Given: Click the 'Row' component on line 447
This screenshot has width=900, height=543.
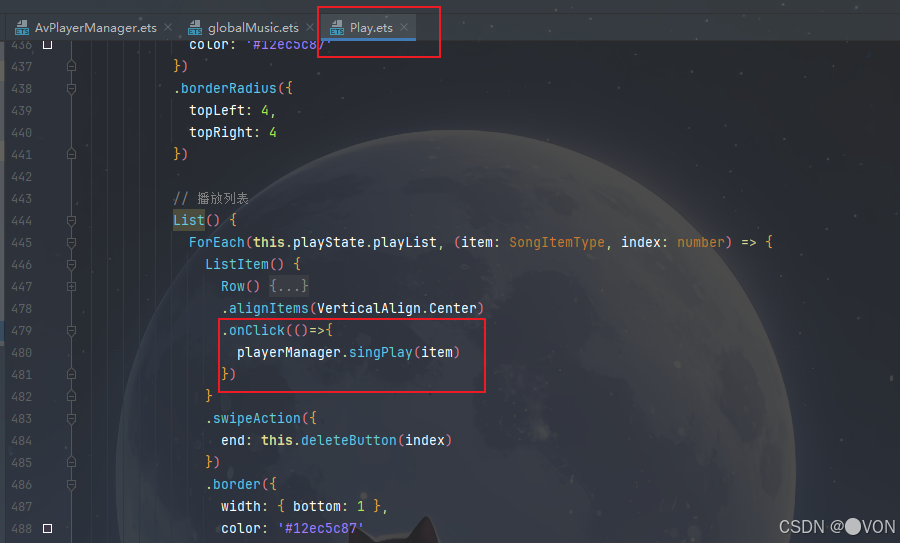Looking at the screenshot, I should (233, 286).
